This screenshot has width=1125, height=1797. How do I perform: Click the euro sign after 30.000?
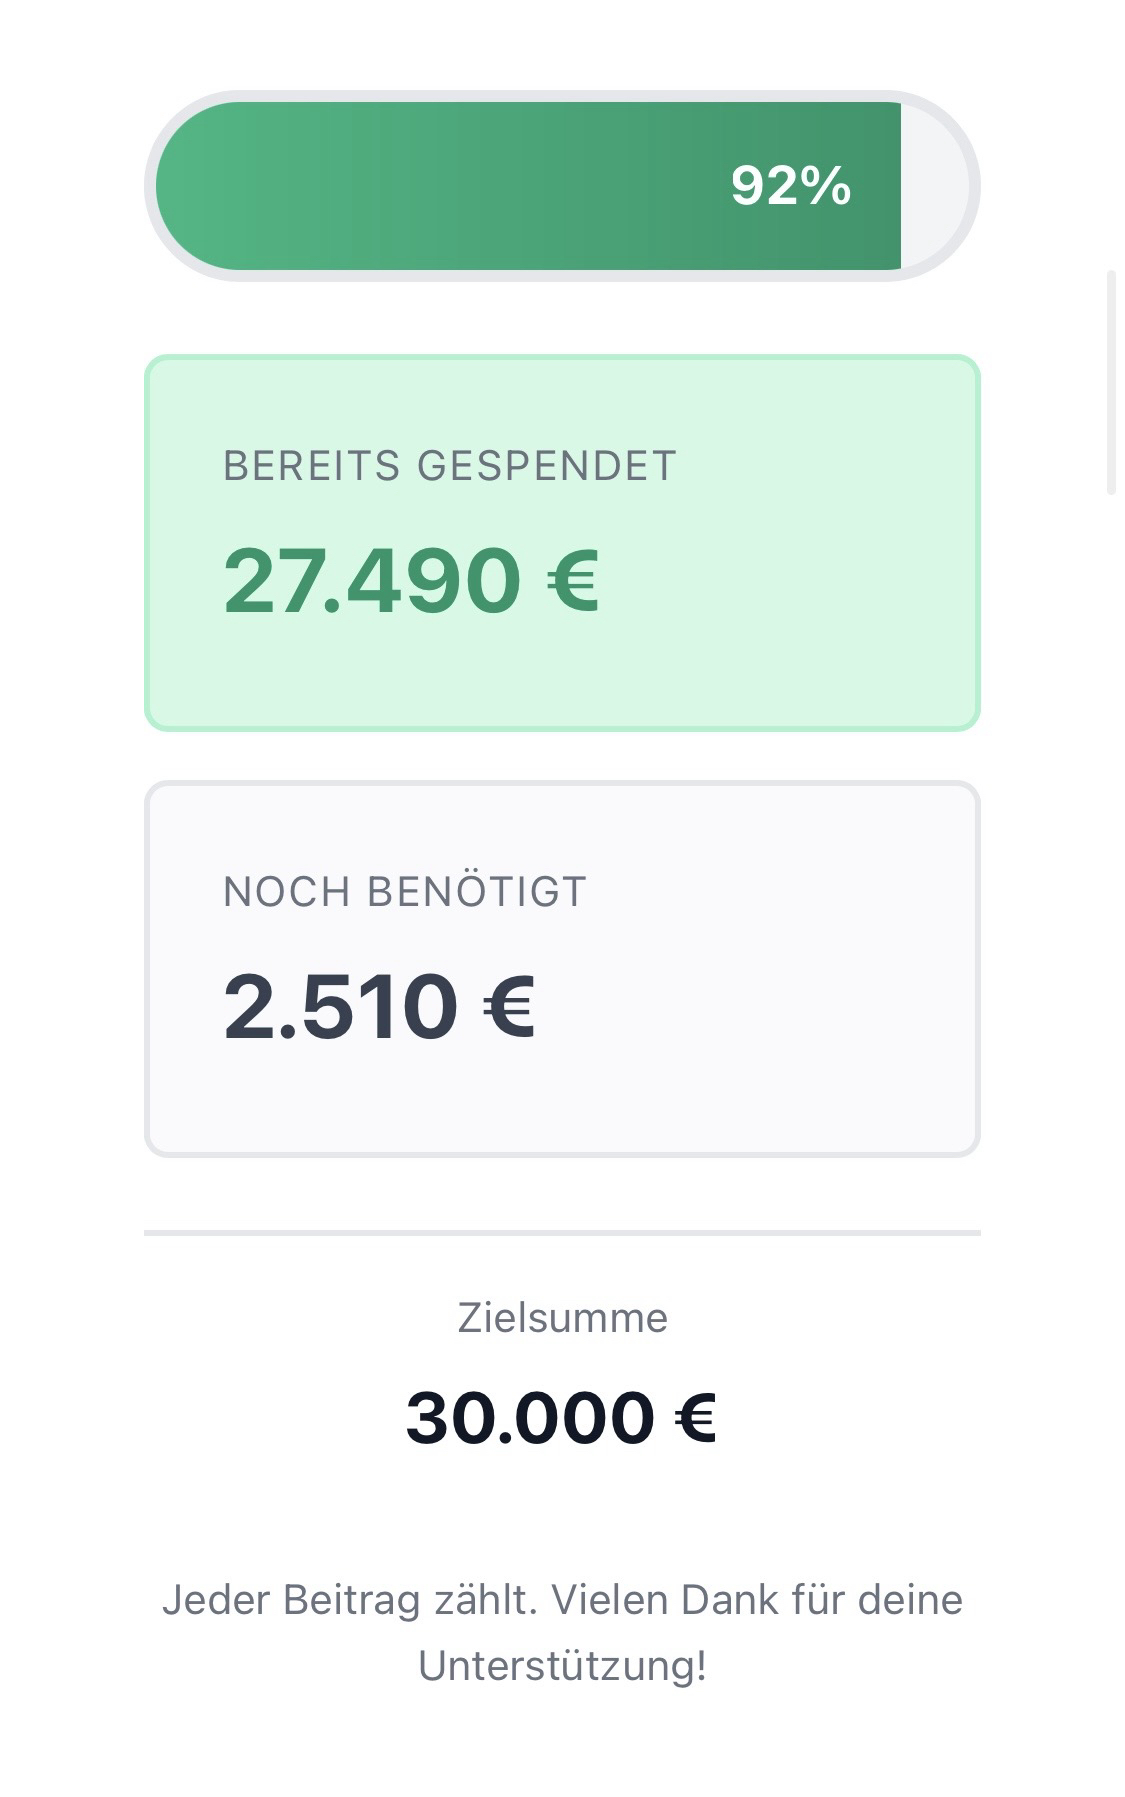pos(695,1418)
